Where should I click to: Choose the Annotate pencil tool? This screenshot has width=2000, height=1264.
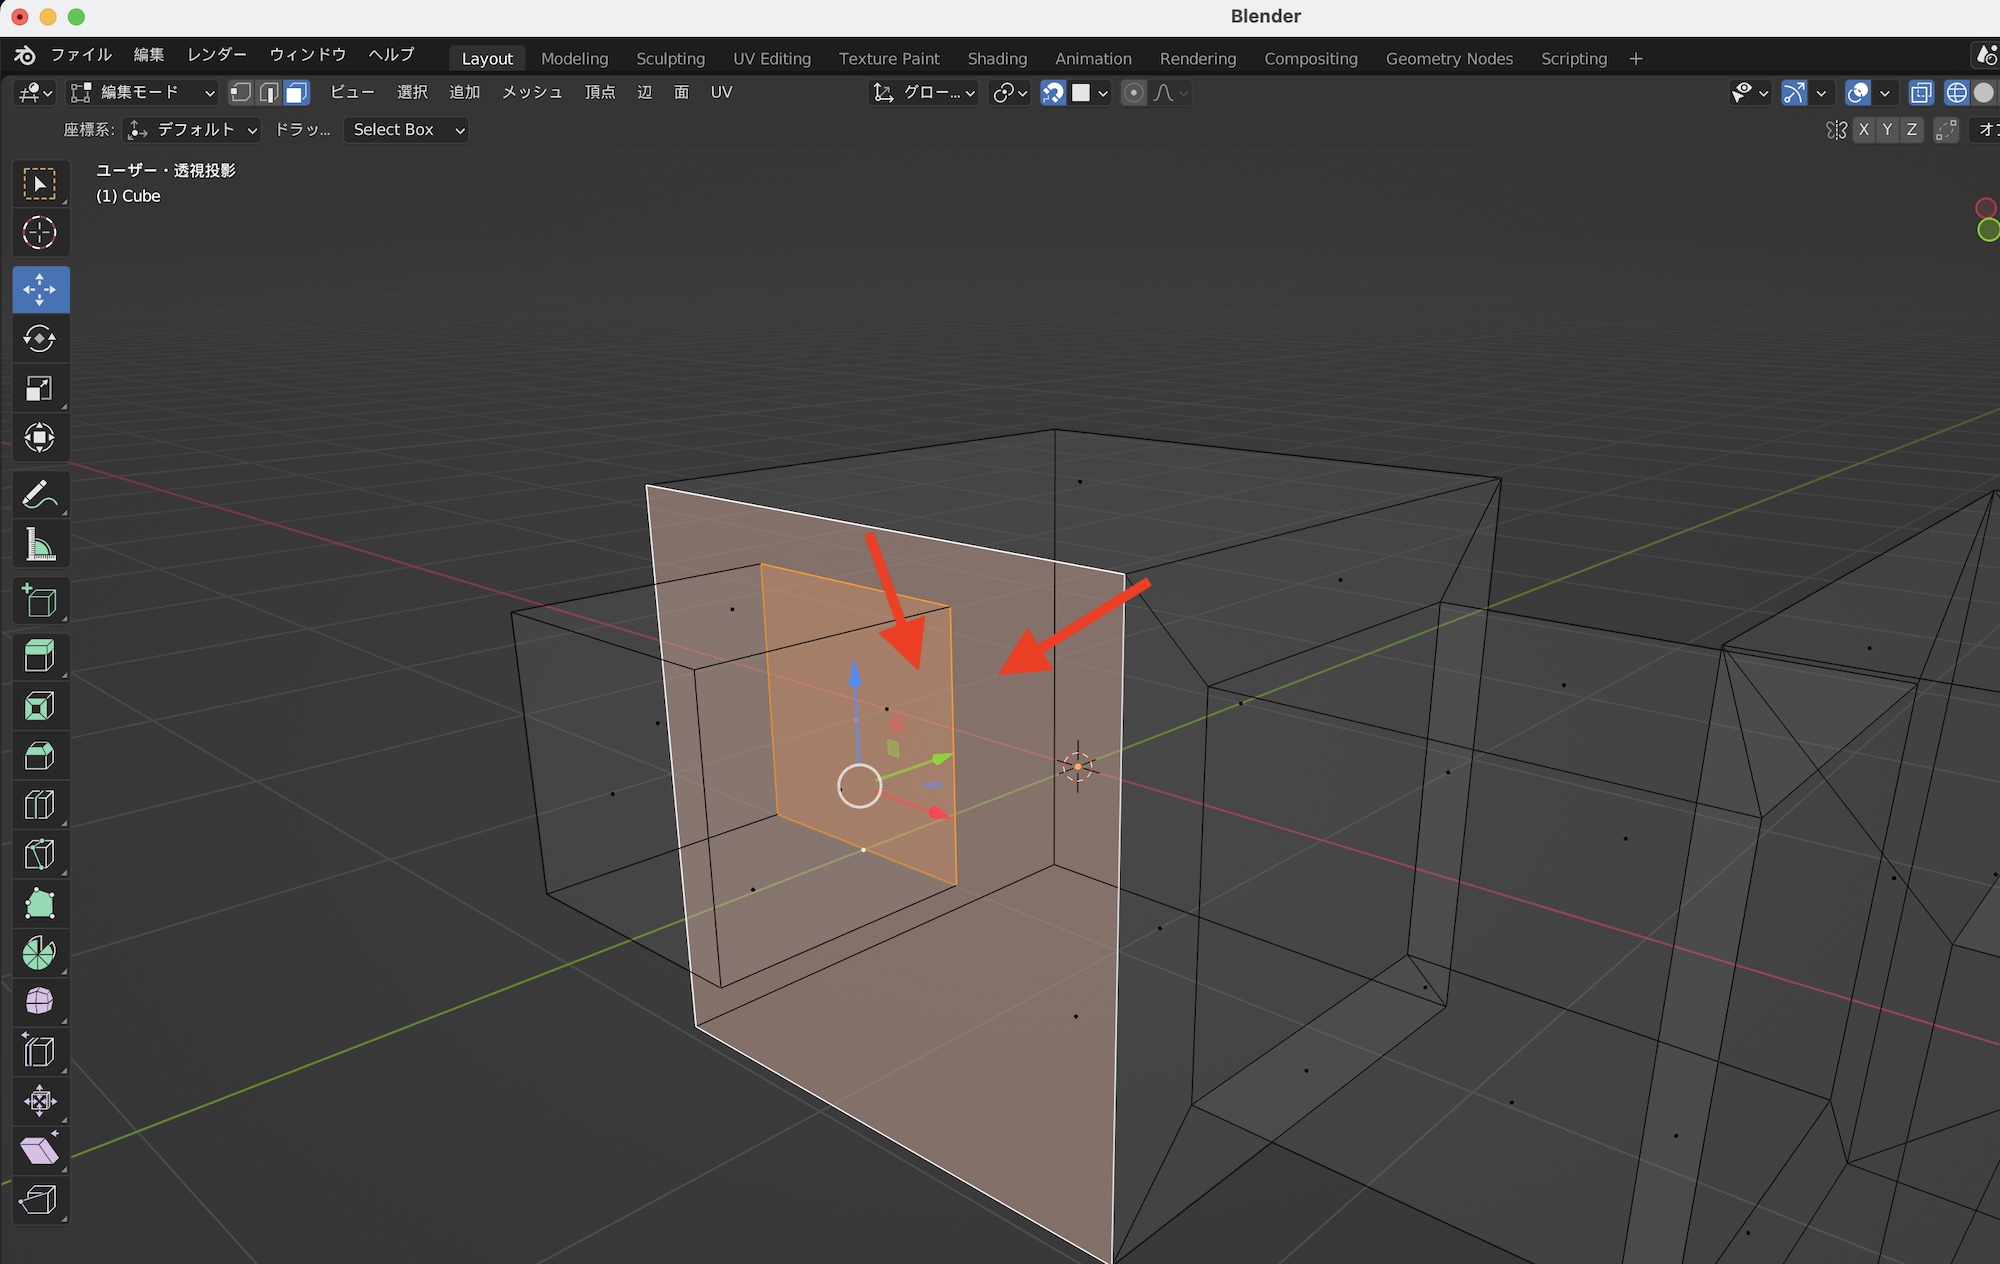(39, 495)
